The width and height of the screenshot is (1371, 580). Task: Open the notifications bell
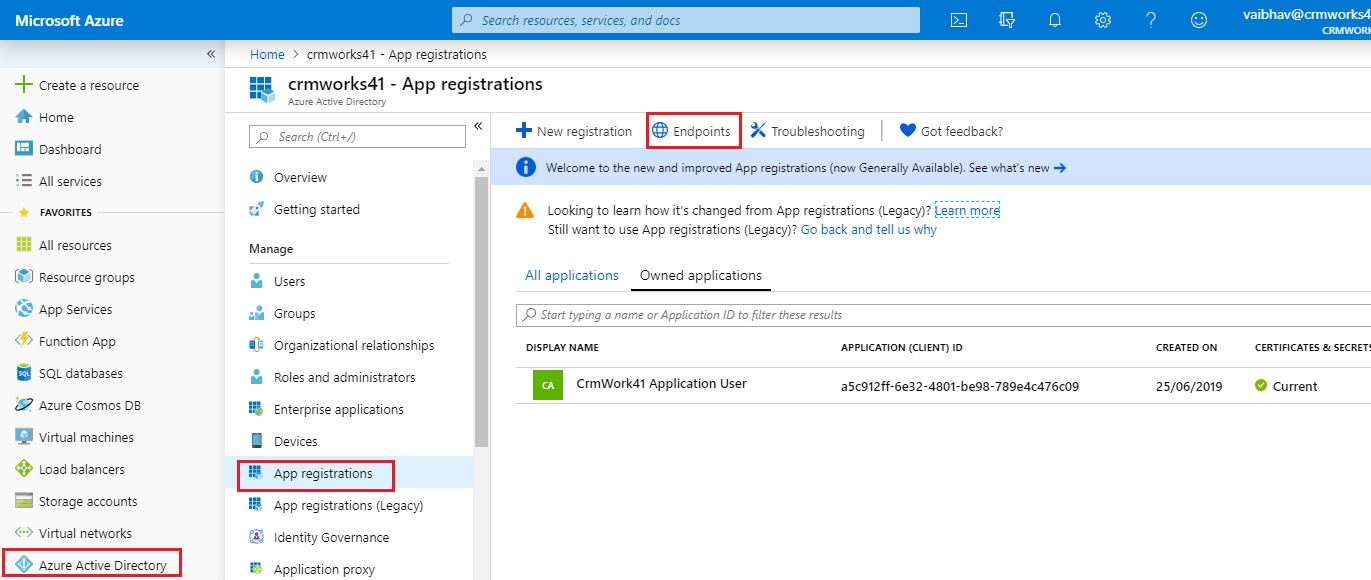(1055, 20)
